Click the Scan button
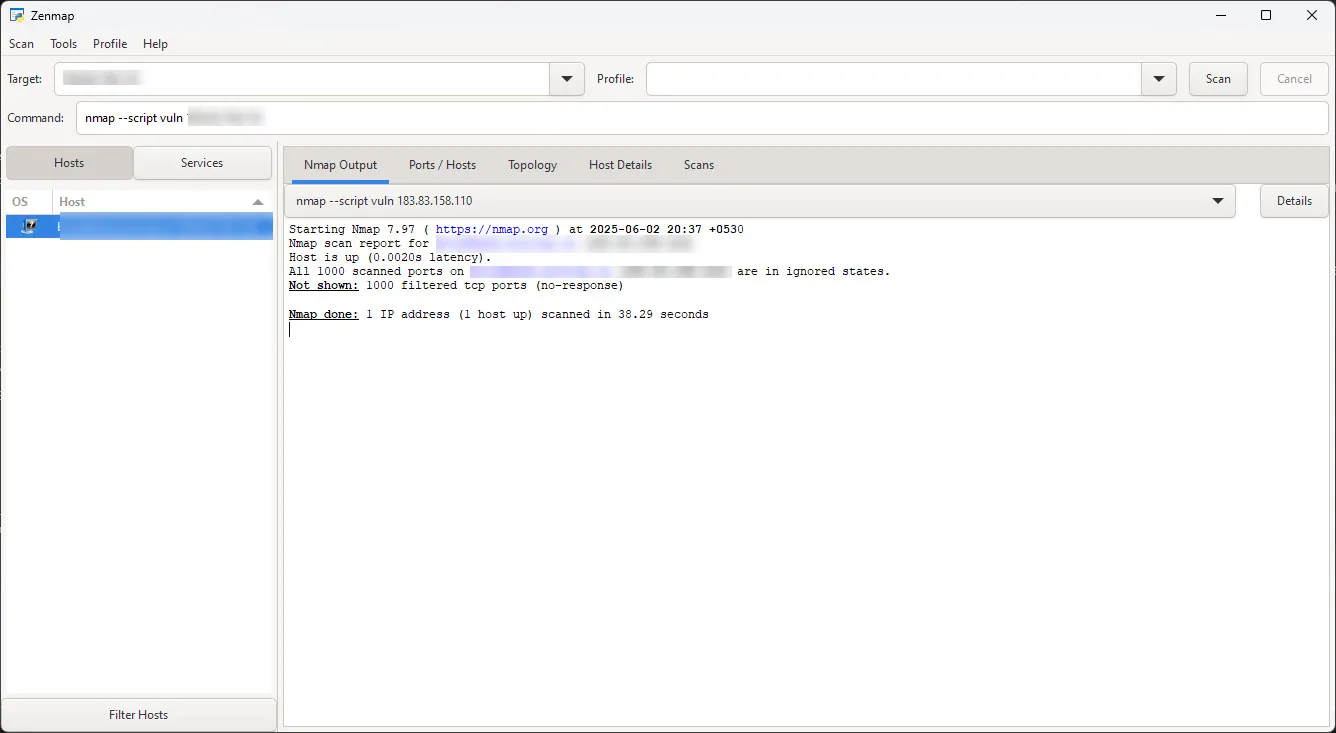Screen dimensions: 1336x733 (1218, 79)
